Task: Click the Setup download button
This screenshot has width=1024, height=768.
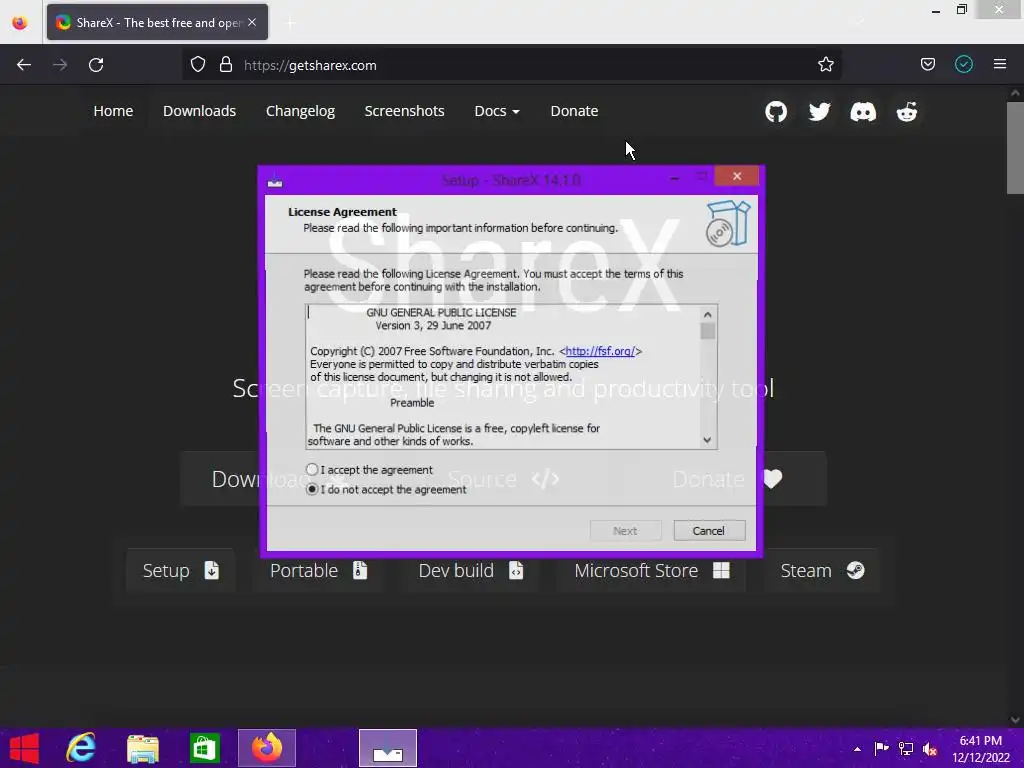Action: click(x=180, y=571)
